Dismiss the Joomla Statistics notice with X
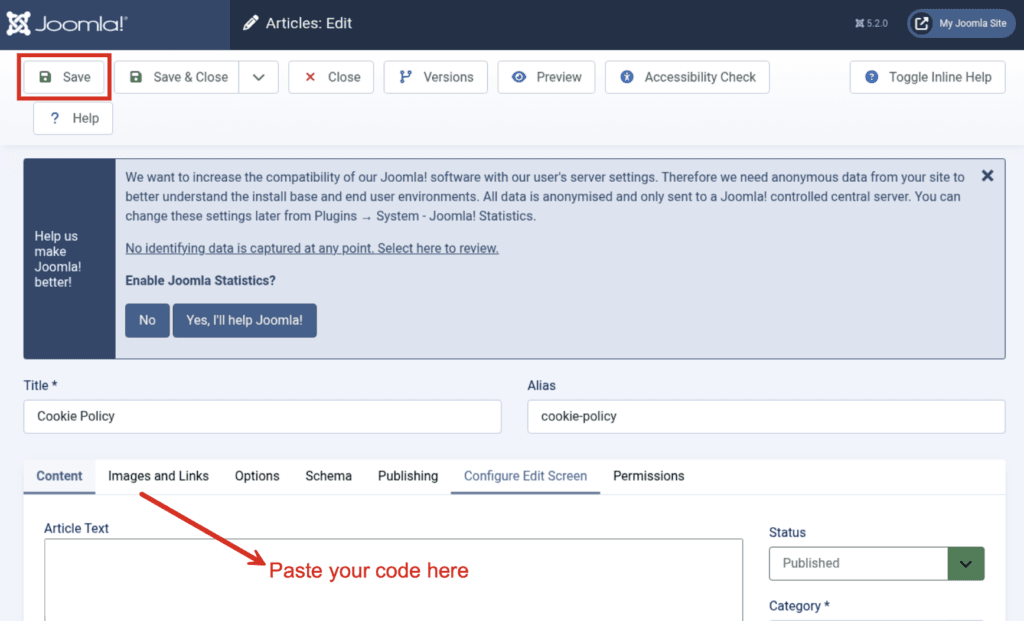 click(x=987, y=176)
